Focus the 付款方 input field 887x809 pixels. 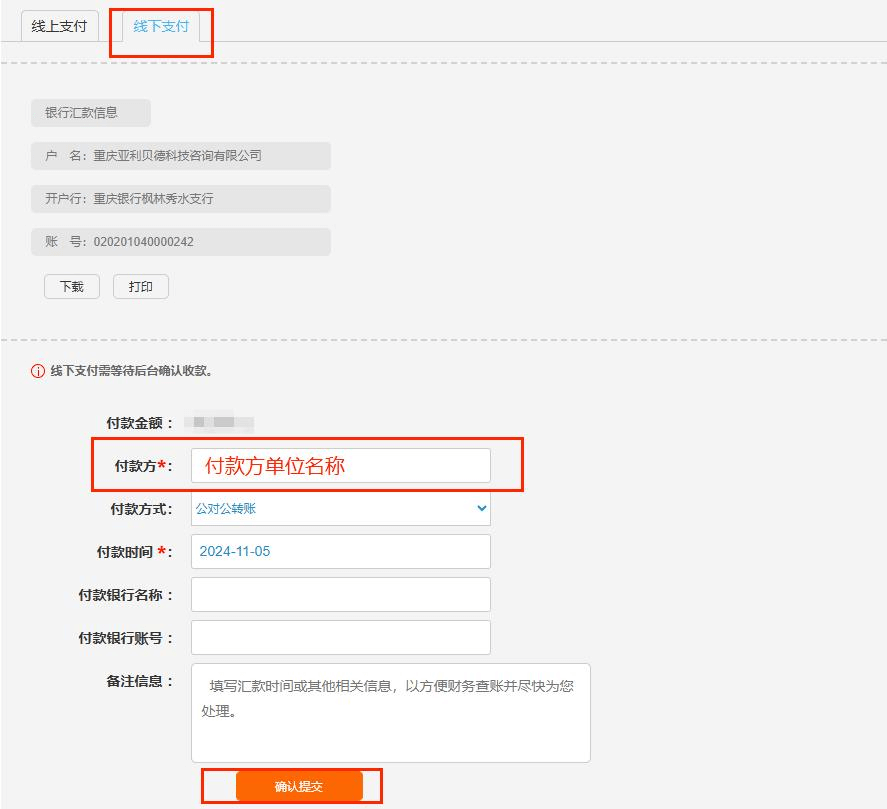click(340, 465)
